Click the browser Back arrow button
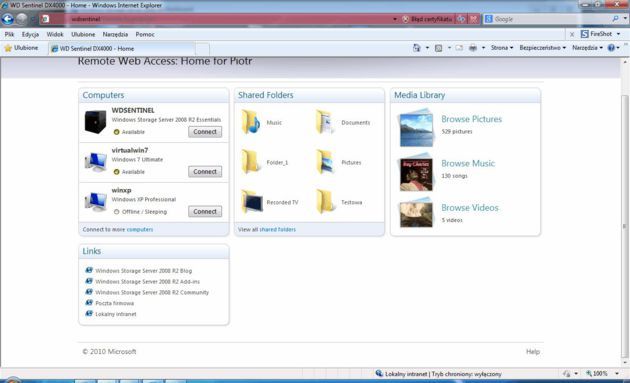630x383 pixels. [8, 19]
